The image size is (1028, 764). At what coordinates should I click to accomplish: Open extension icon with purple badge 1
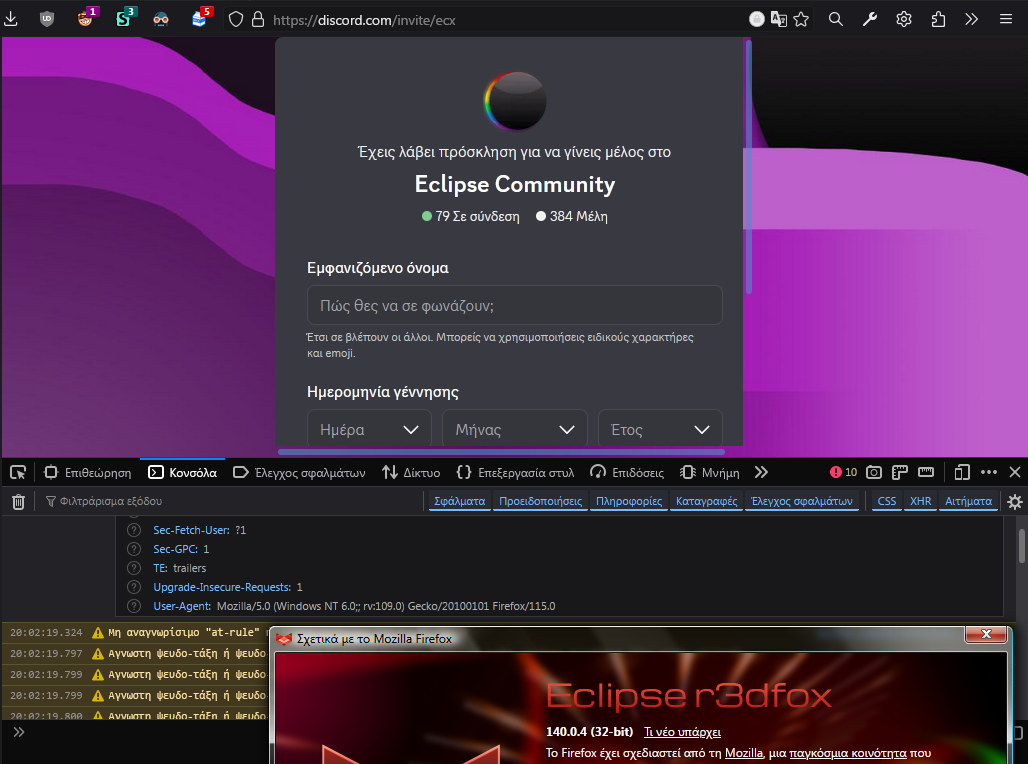point(86,18)
